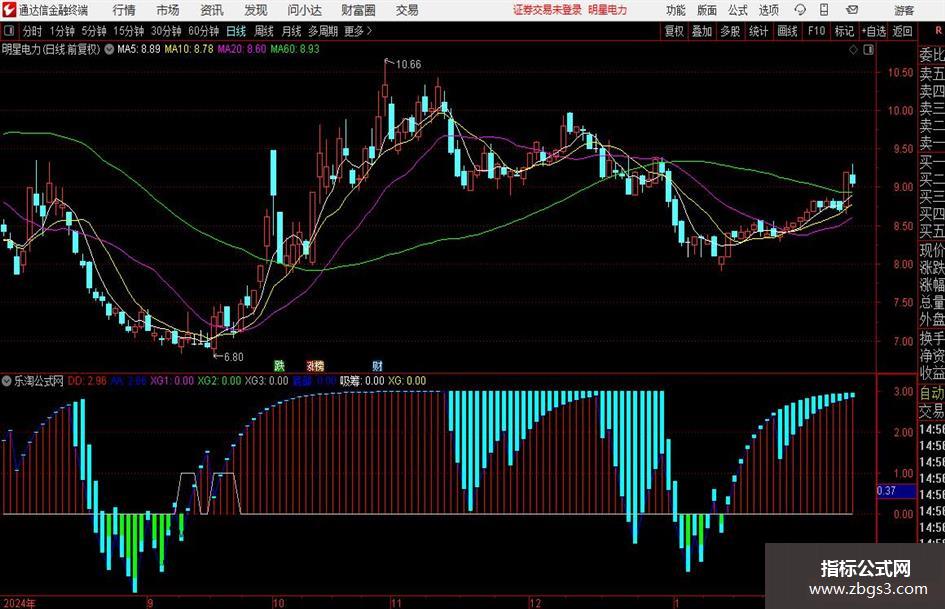The image size is (945, 609).
Task: Click the 复权 toolbar button
Action: [x=674, y=31]
